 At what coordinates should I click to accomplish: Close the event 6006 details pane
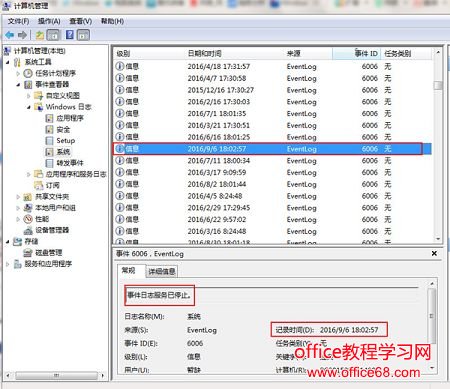click(x=434, y=254)
